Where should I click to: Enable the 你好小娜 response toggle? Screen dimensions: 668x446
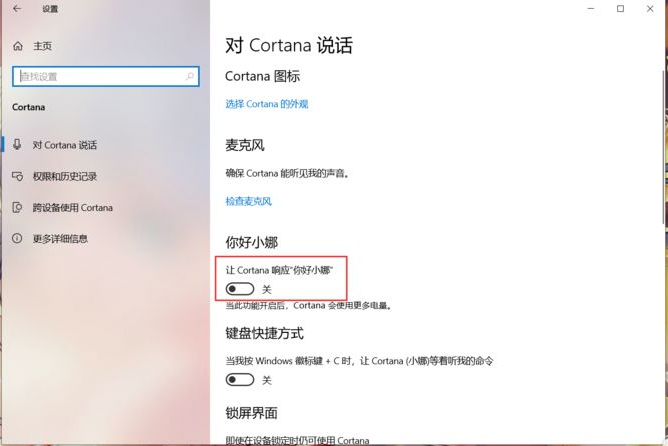pos(240,289)
